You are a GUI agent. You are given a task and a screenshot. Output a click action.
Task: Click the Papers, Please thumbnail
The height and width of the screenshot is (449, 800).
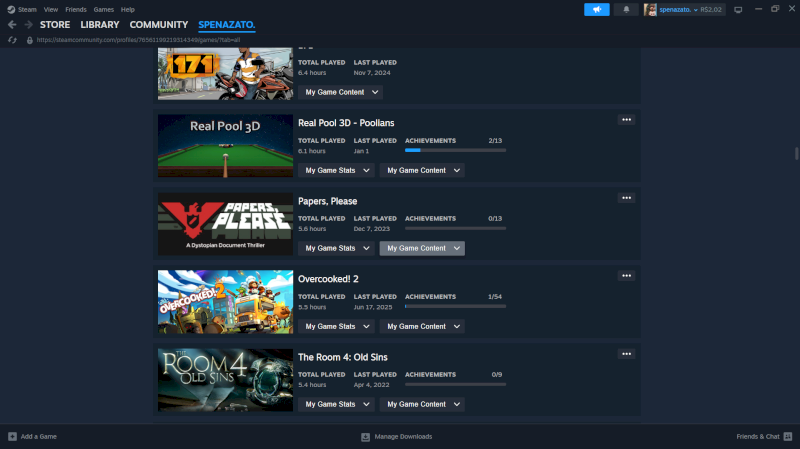point(226,224)
